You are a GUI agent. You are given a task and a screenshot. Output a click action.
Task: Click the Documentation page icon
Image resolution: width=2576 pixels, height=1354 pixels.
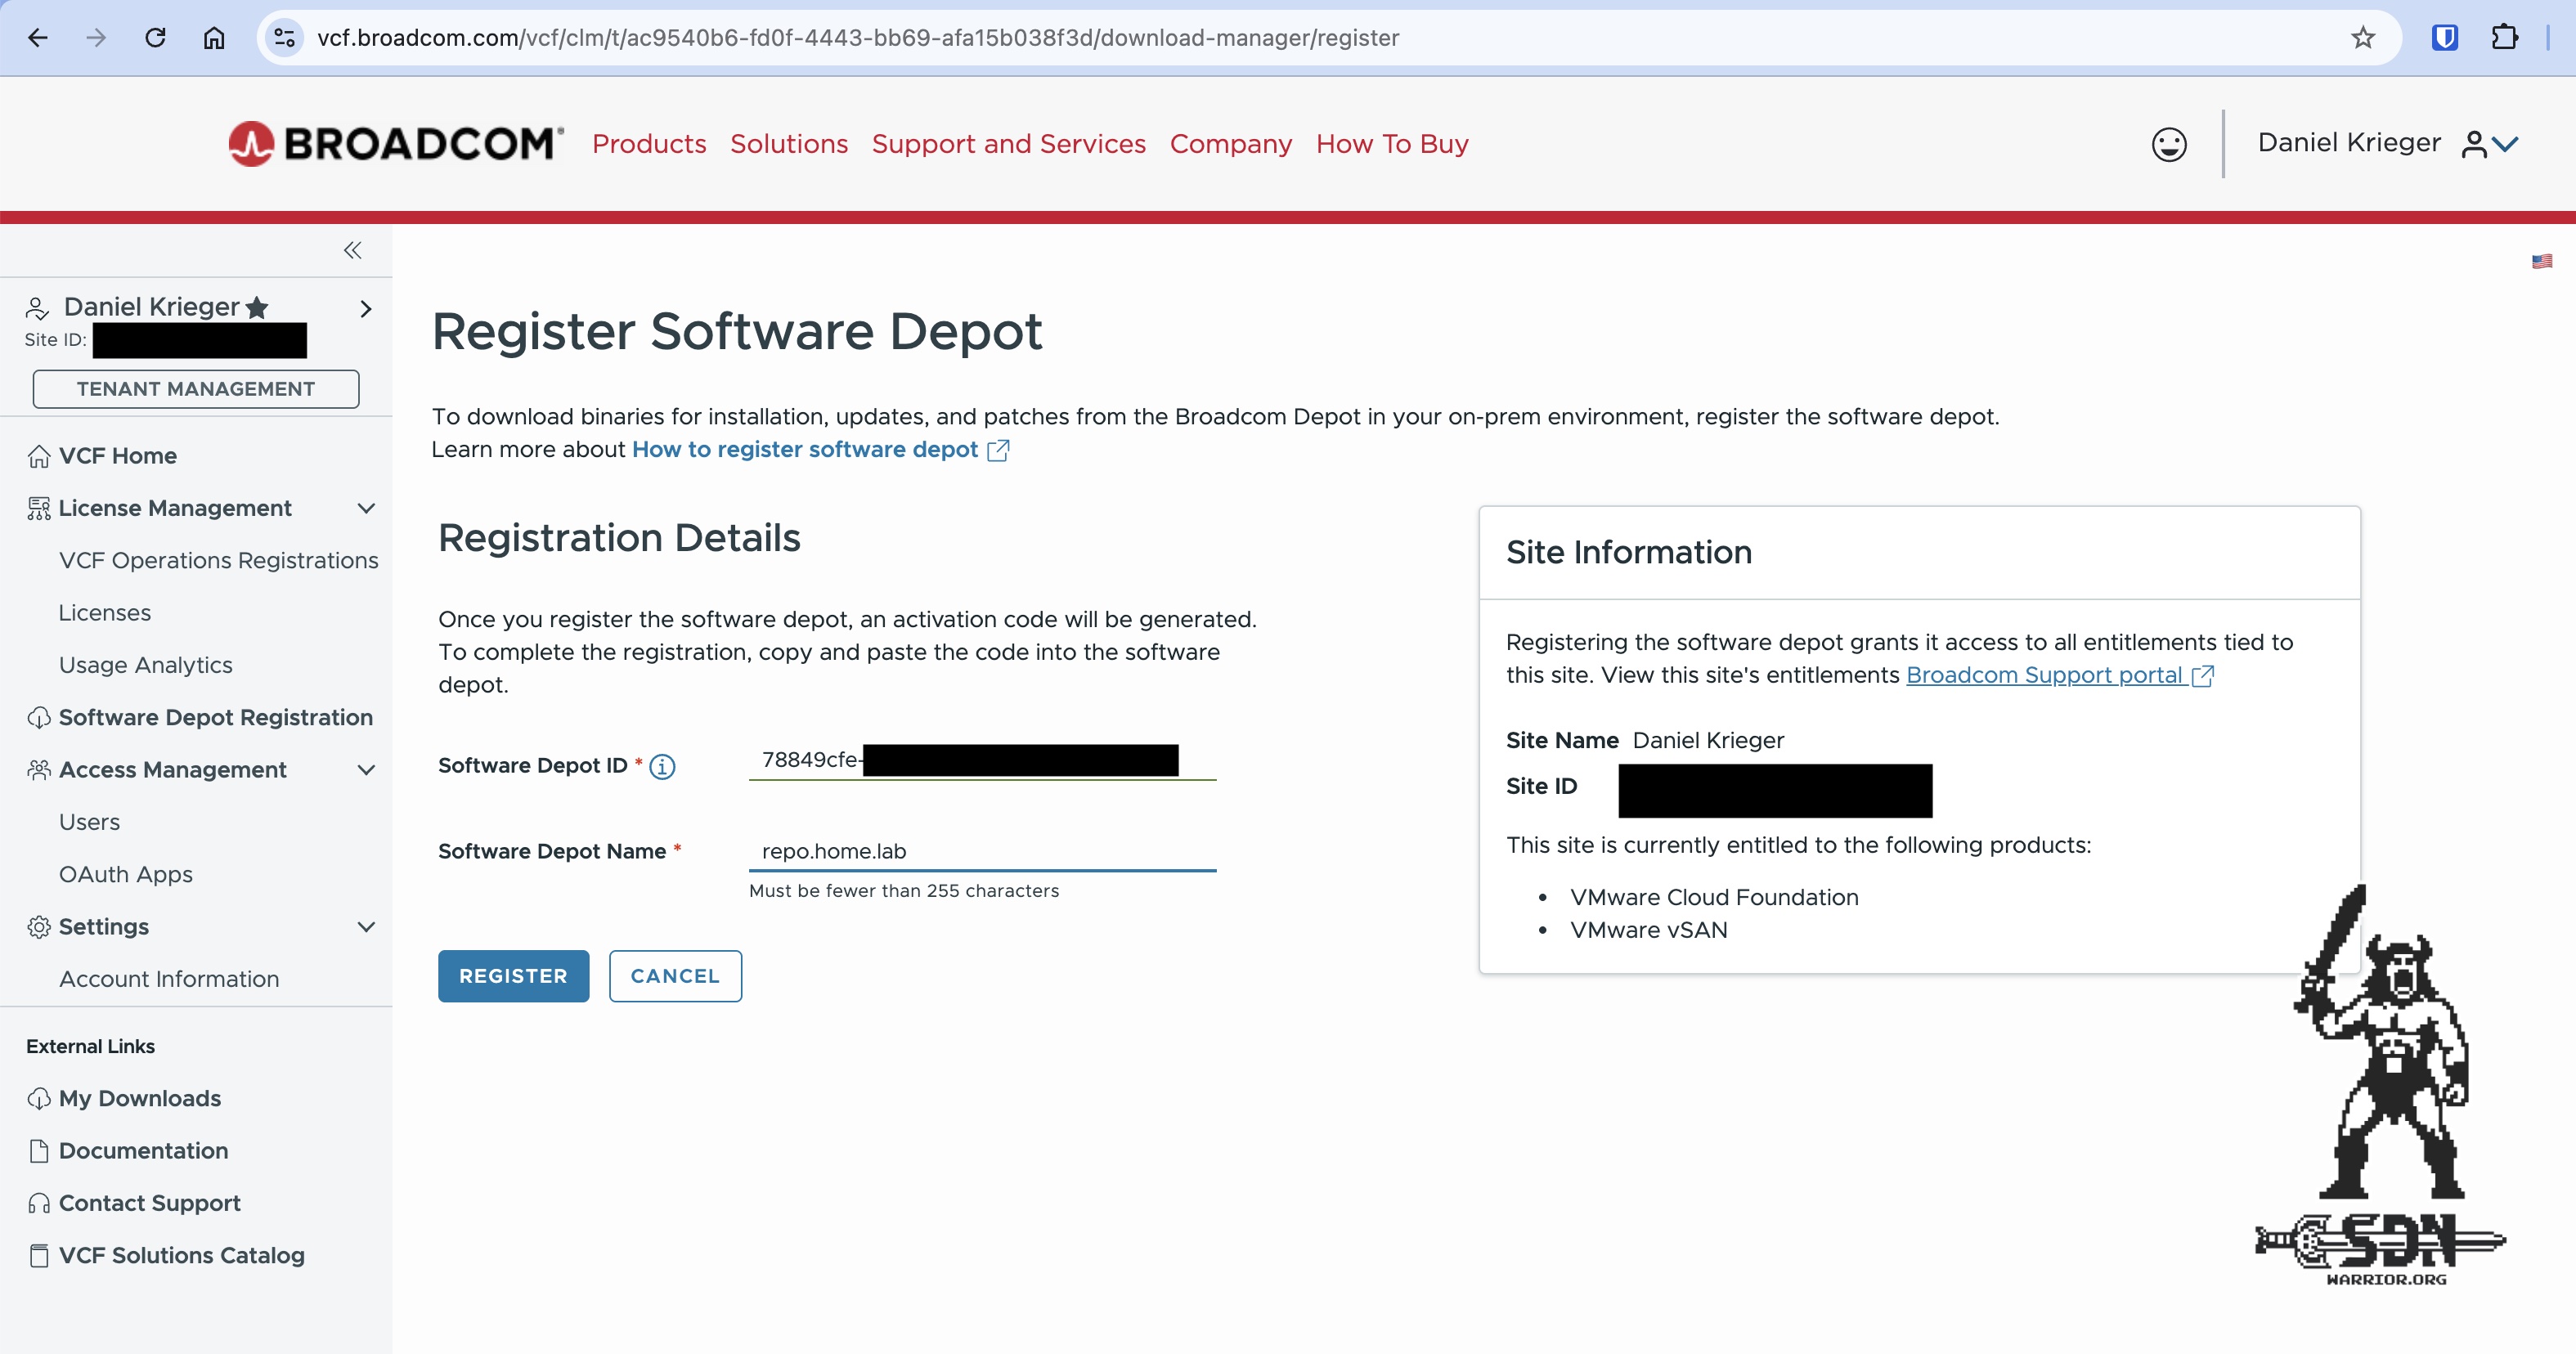39,1151
